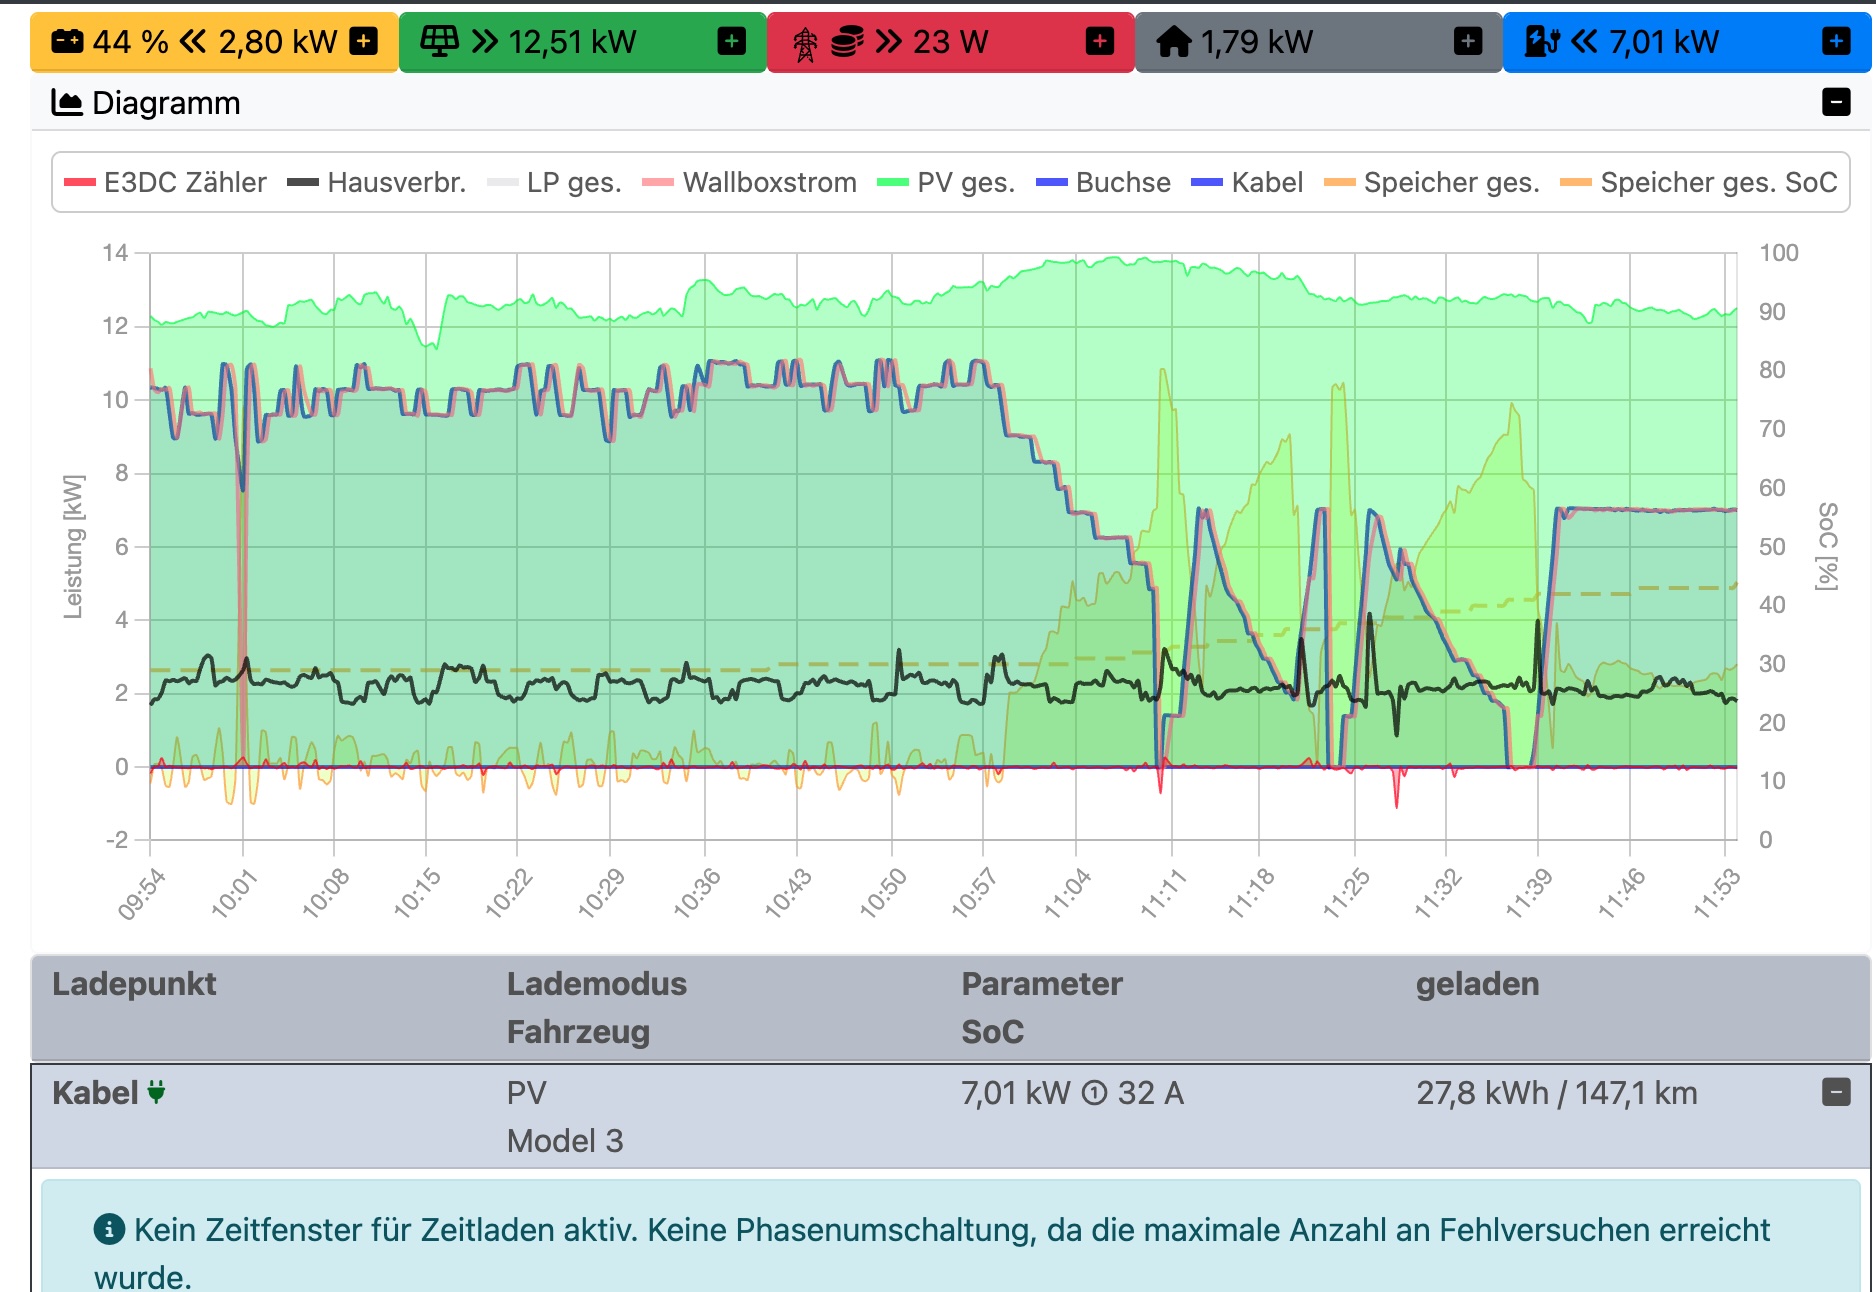Click the Lademodus column header

[x=597, y=984]
